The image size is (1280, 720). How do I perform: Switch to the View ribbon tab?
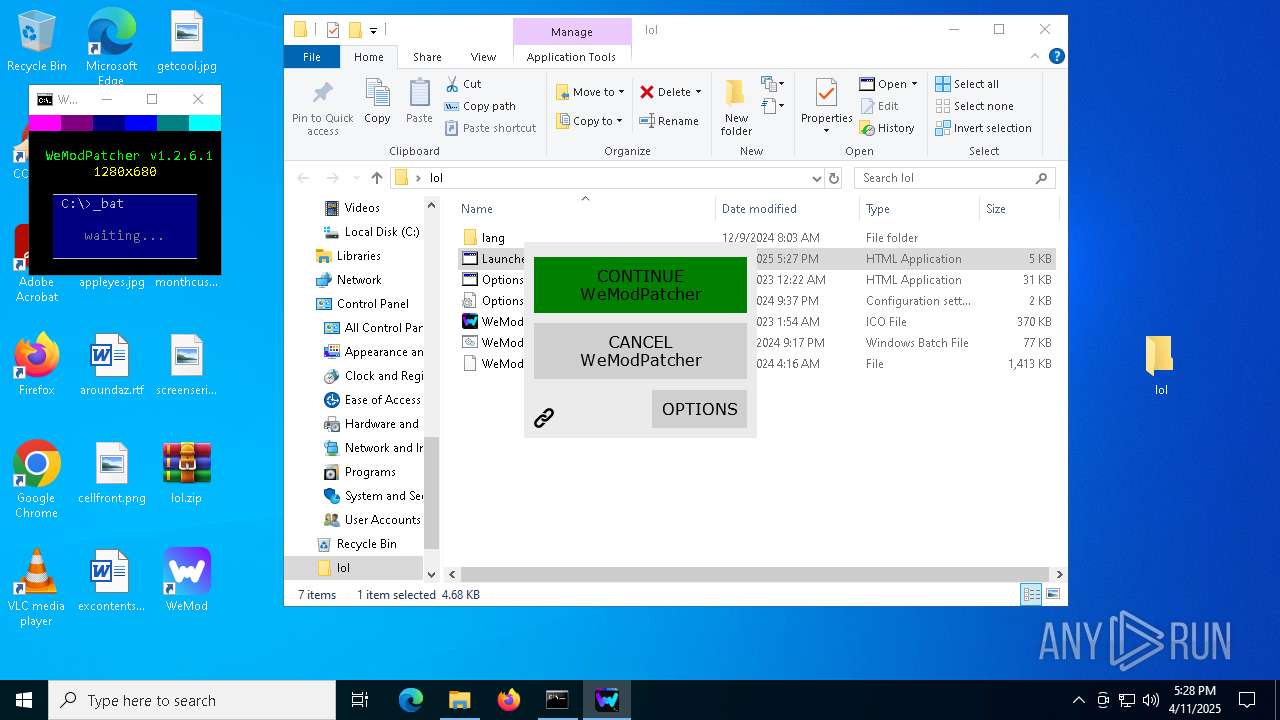[483, 57]
